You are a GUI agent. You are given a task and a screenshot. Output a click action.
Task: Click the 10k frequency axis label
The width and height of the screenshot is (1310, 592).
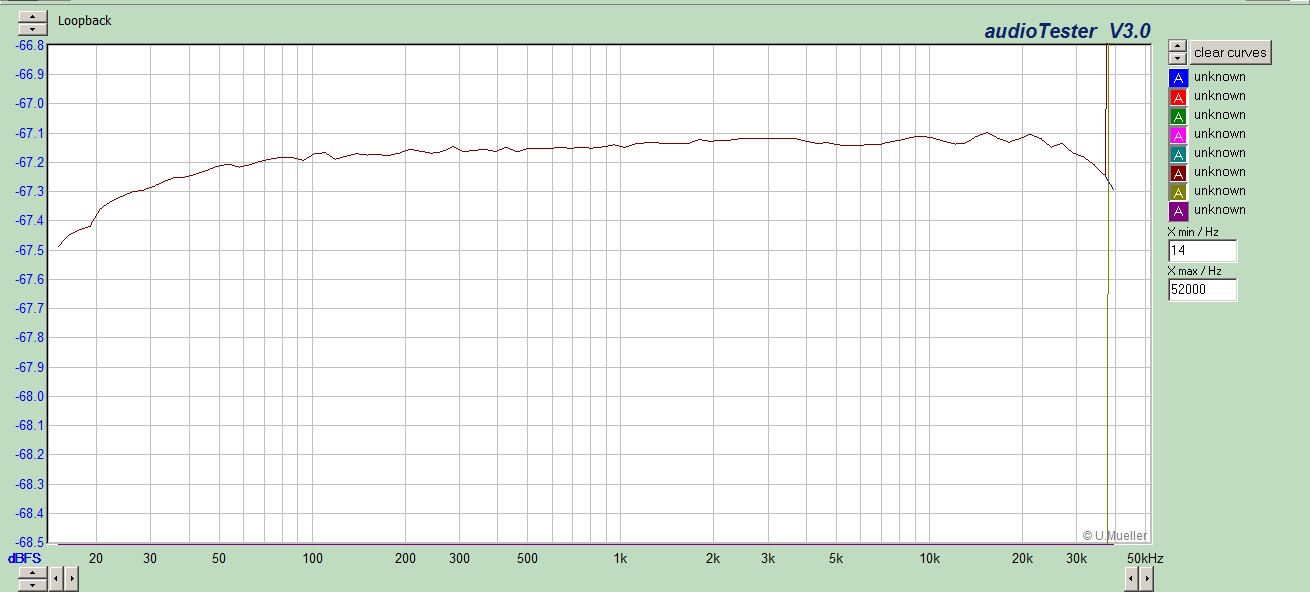coord(929,557)
